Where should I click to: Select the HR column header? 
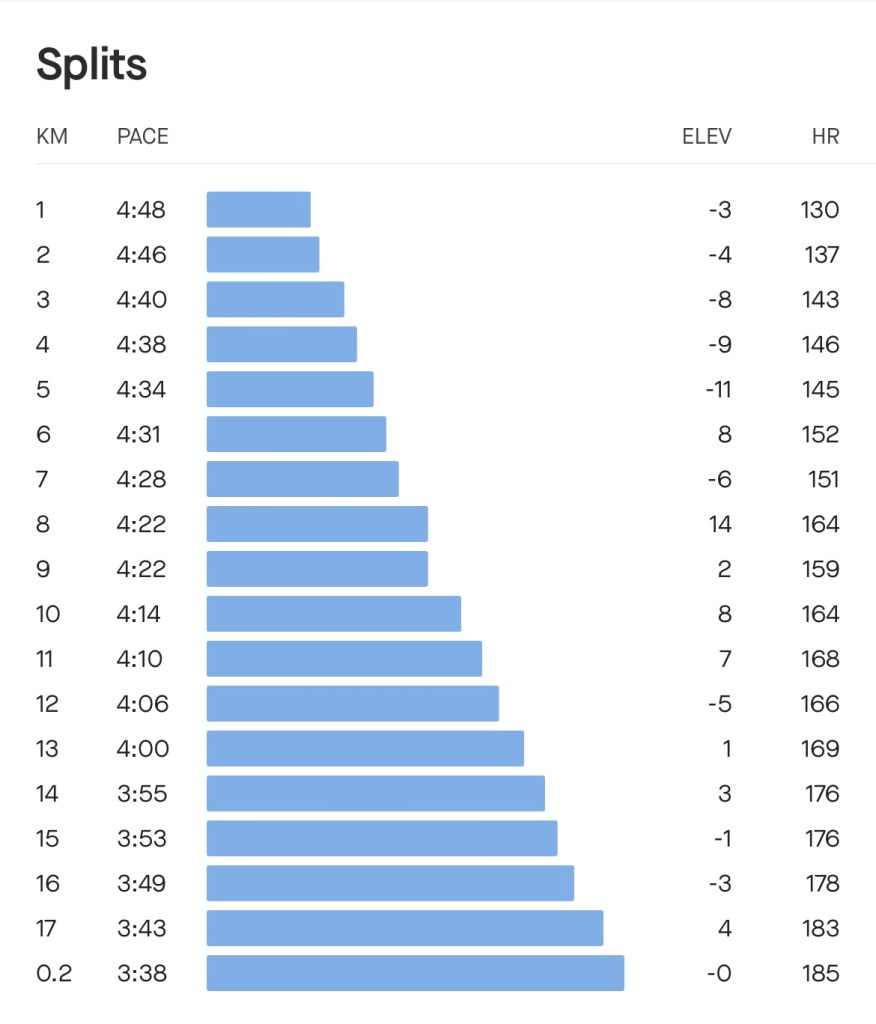[825, 137]
